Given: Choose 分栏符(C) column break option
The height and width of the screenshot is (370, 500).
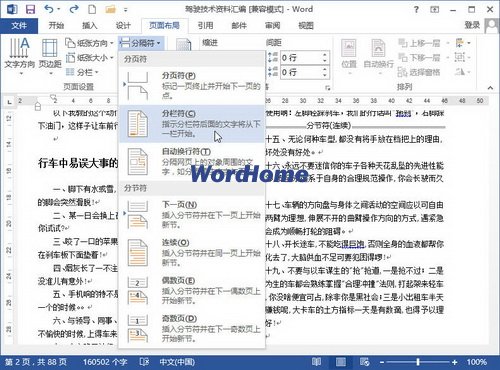Looking at the screenshot, I should (192, 124).
